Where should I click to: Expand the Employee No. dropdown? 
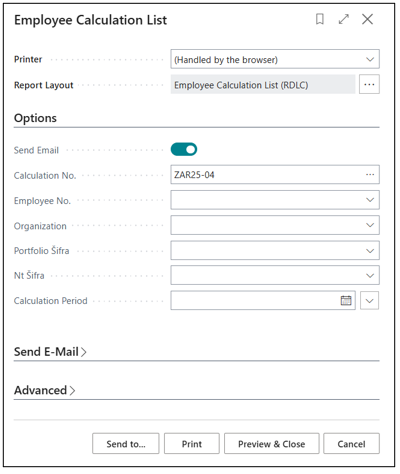click(275, 200)
